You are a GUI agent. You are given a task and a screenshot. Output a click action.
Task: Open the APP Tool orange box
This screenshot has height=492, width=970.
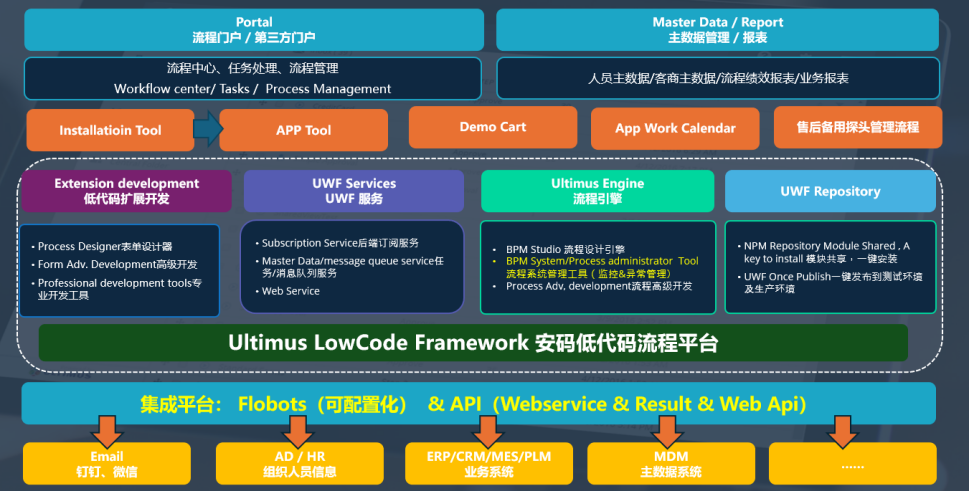click(304, 130)
